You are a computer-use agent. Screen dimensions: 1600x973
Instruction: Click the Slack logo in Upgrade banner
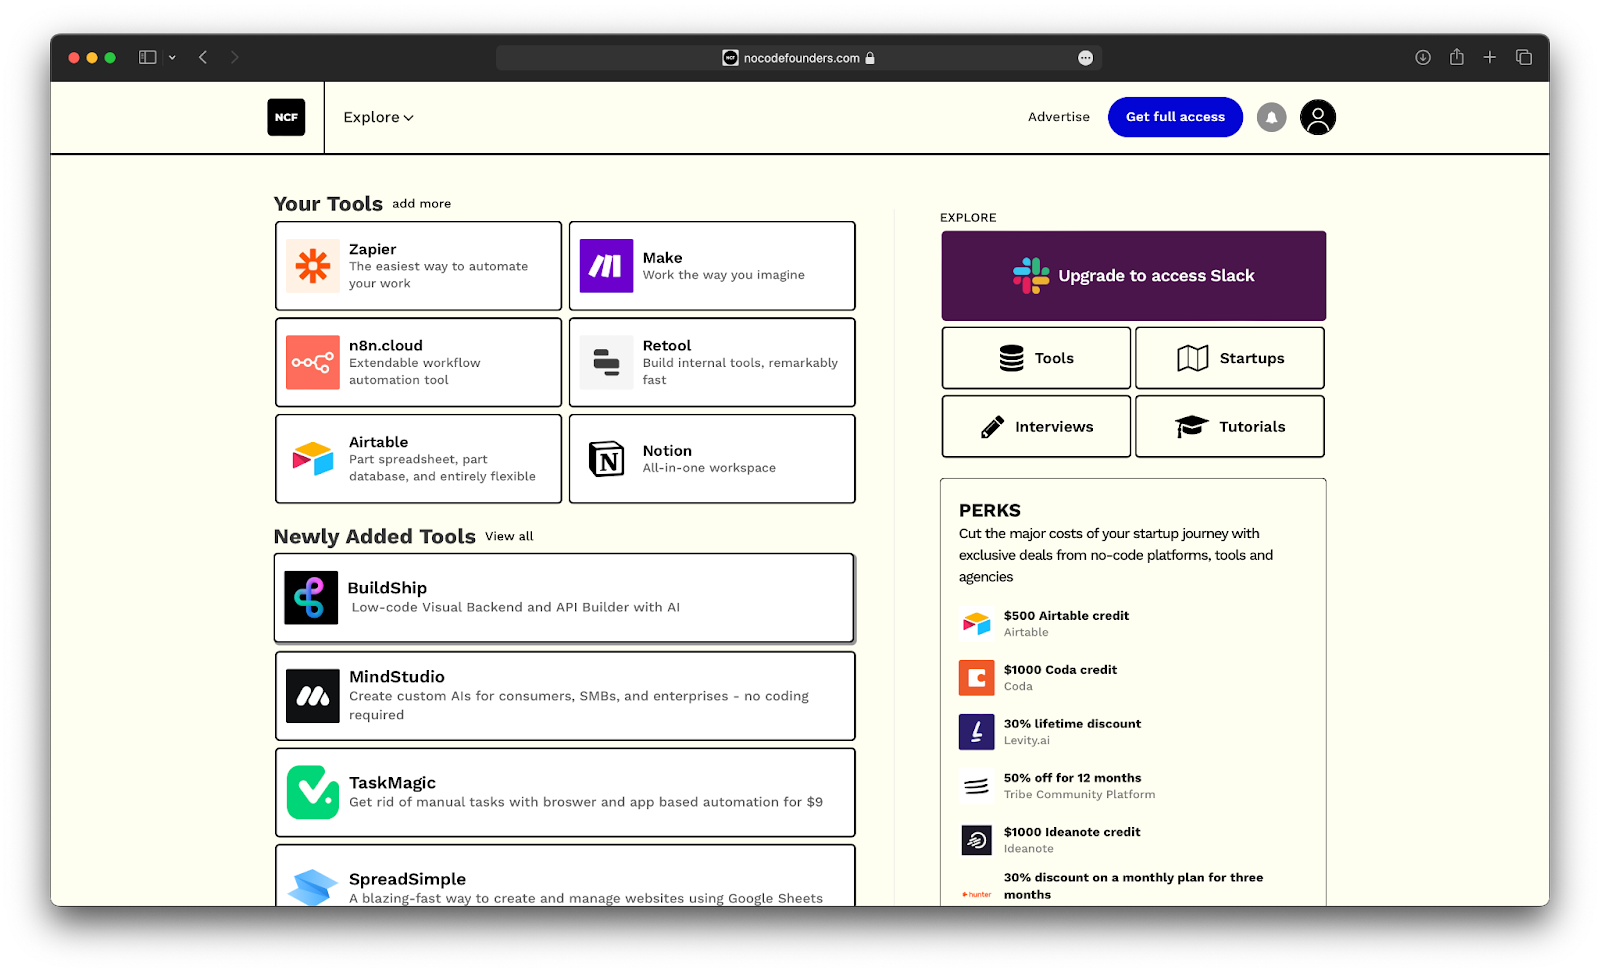point(1031,276)
